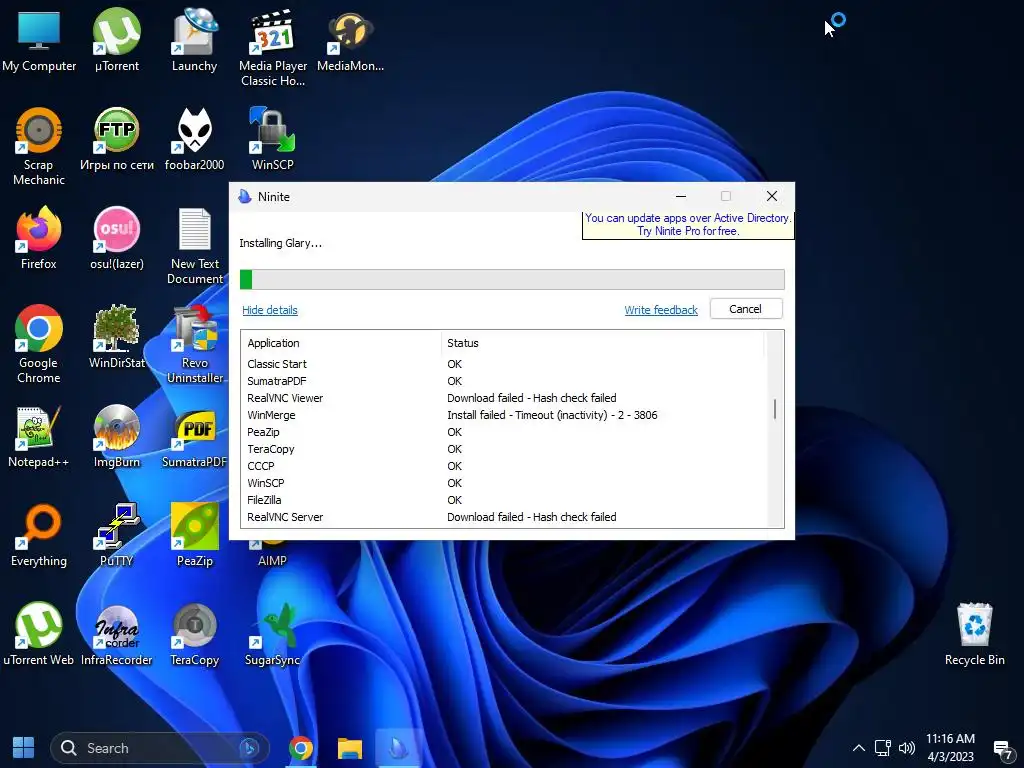Select the WinMerge application row

point(502,415)
